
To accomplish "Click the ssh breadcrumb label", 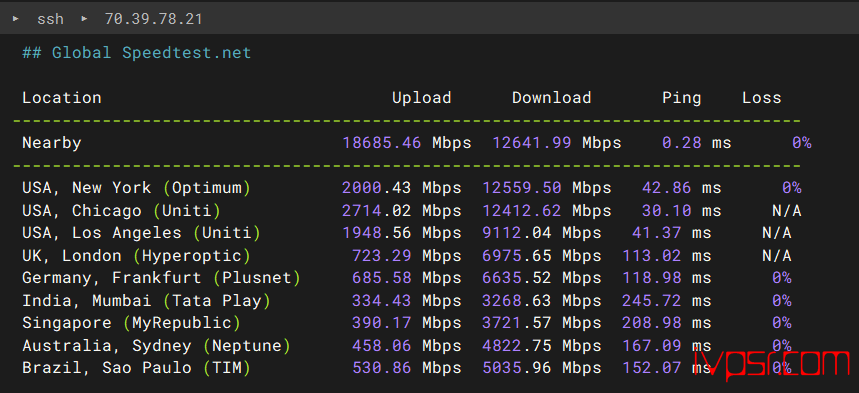I will (x=50, y=19).
